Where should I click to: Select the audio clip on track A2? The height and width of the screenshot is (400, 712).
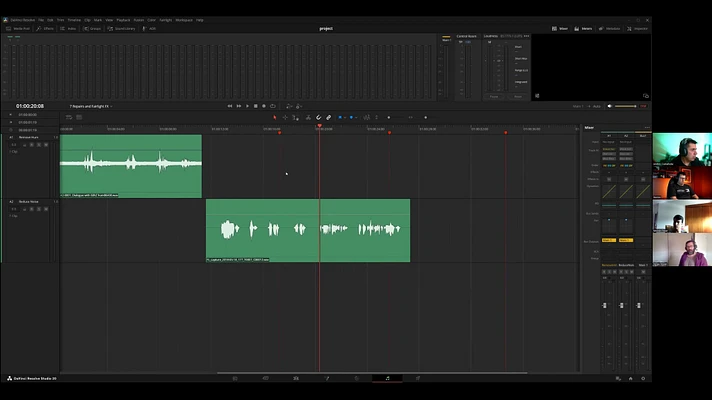coord(308,230)
